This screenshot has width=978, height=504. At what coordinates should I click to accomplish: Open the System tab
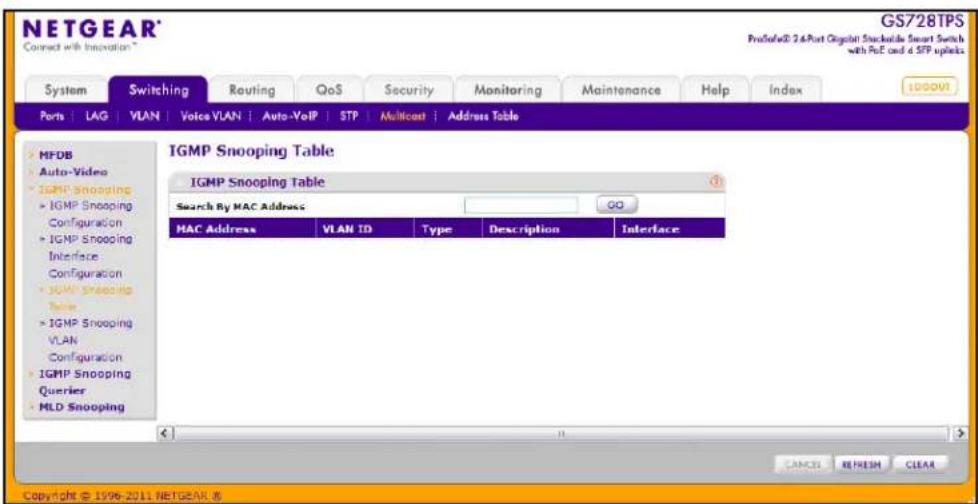(x=65, y=90)
